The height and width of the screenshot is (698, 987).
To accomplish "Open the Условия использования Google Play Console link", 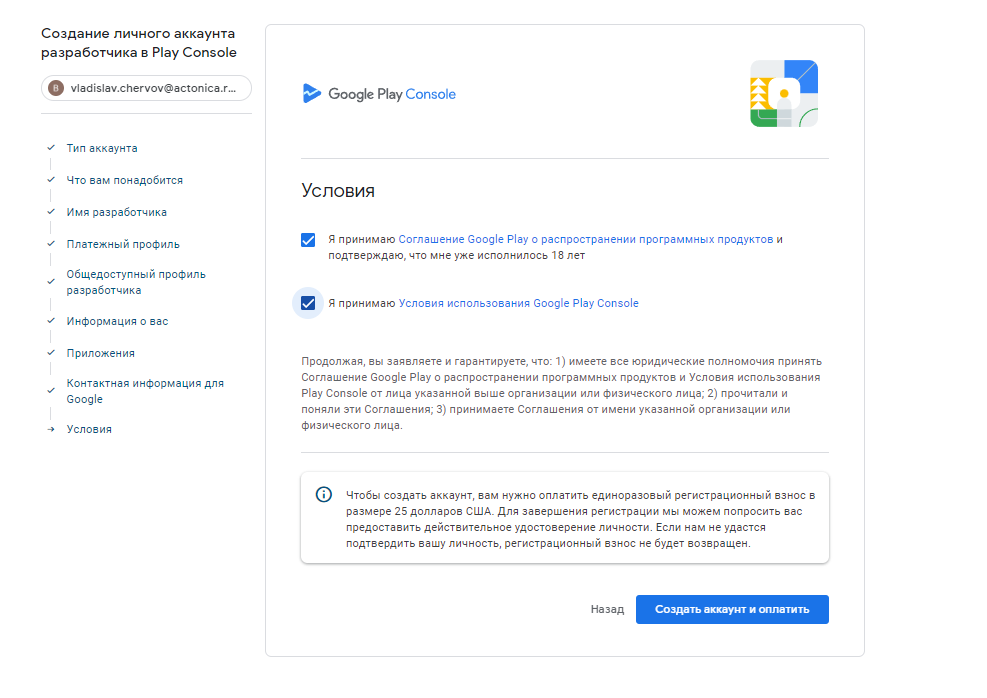I will [518, 303].
